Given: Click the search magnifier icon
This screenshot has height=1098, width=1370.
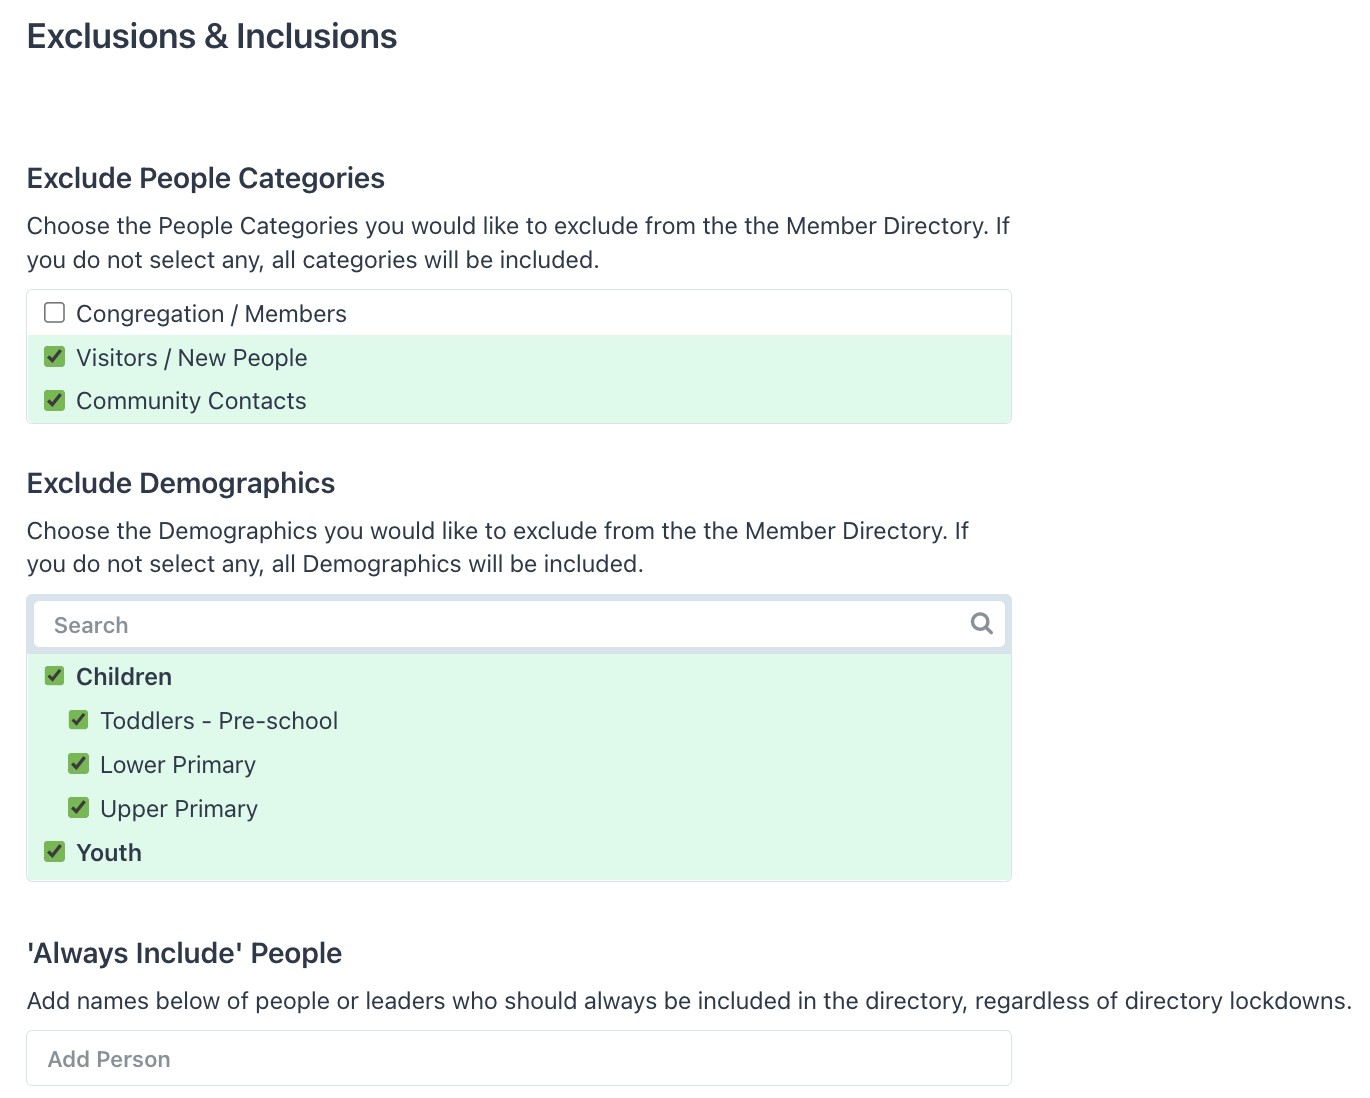Looking at the screenshot, I should (x=981, y=624).
